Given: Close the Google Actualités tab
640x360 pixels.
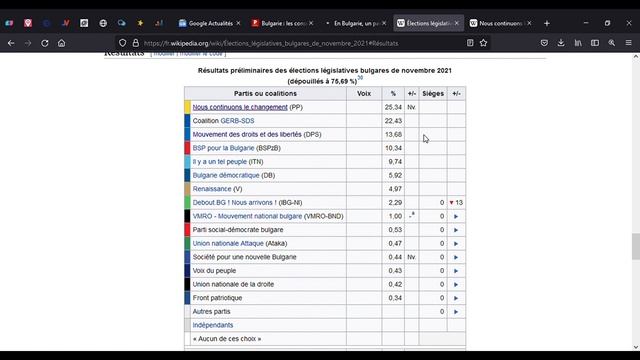Looking at the screenshot, I should (238, 23).
